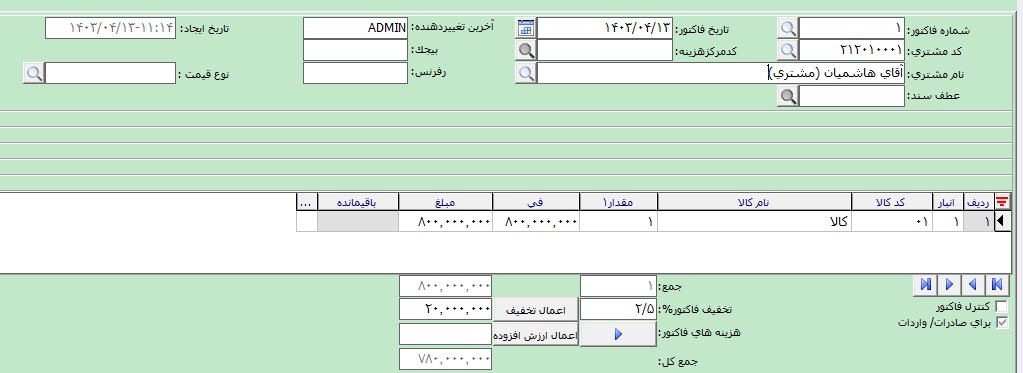Select amount cell in مبلغ column
The image size is (1023, 373).
coord(445,222)
